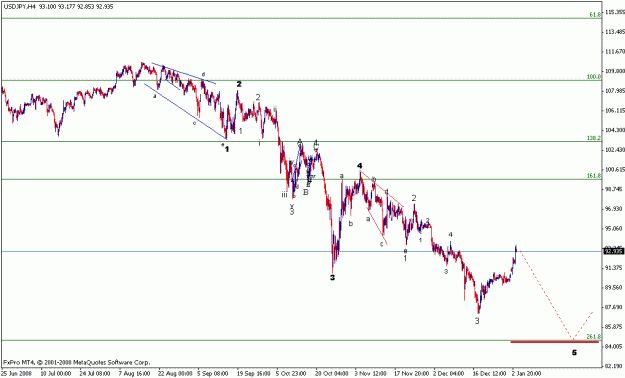Click the 16 Dec 12:00 date label
This screenshot has height=378, width=625.
[489, 374]
